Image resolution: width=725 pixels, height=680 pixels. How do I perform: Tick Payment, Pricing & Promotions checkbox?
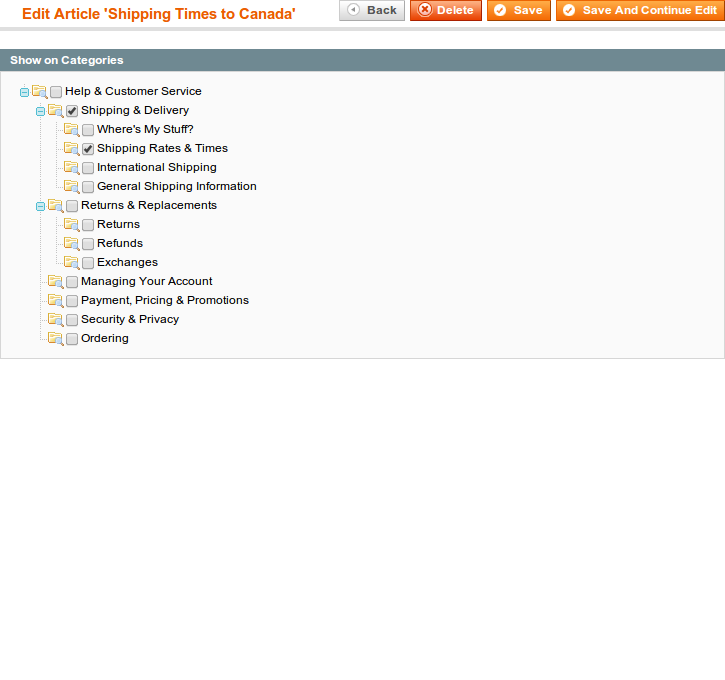point(72,301)
